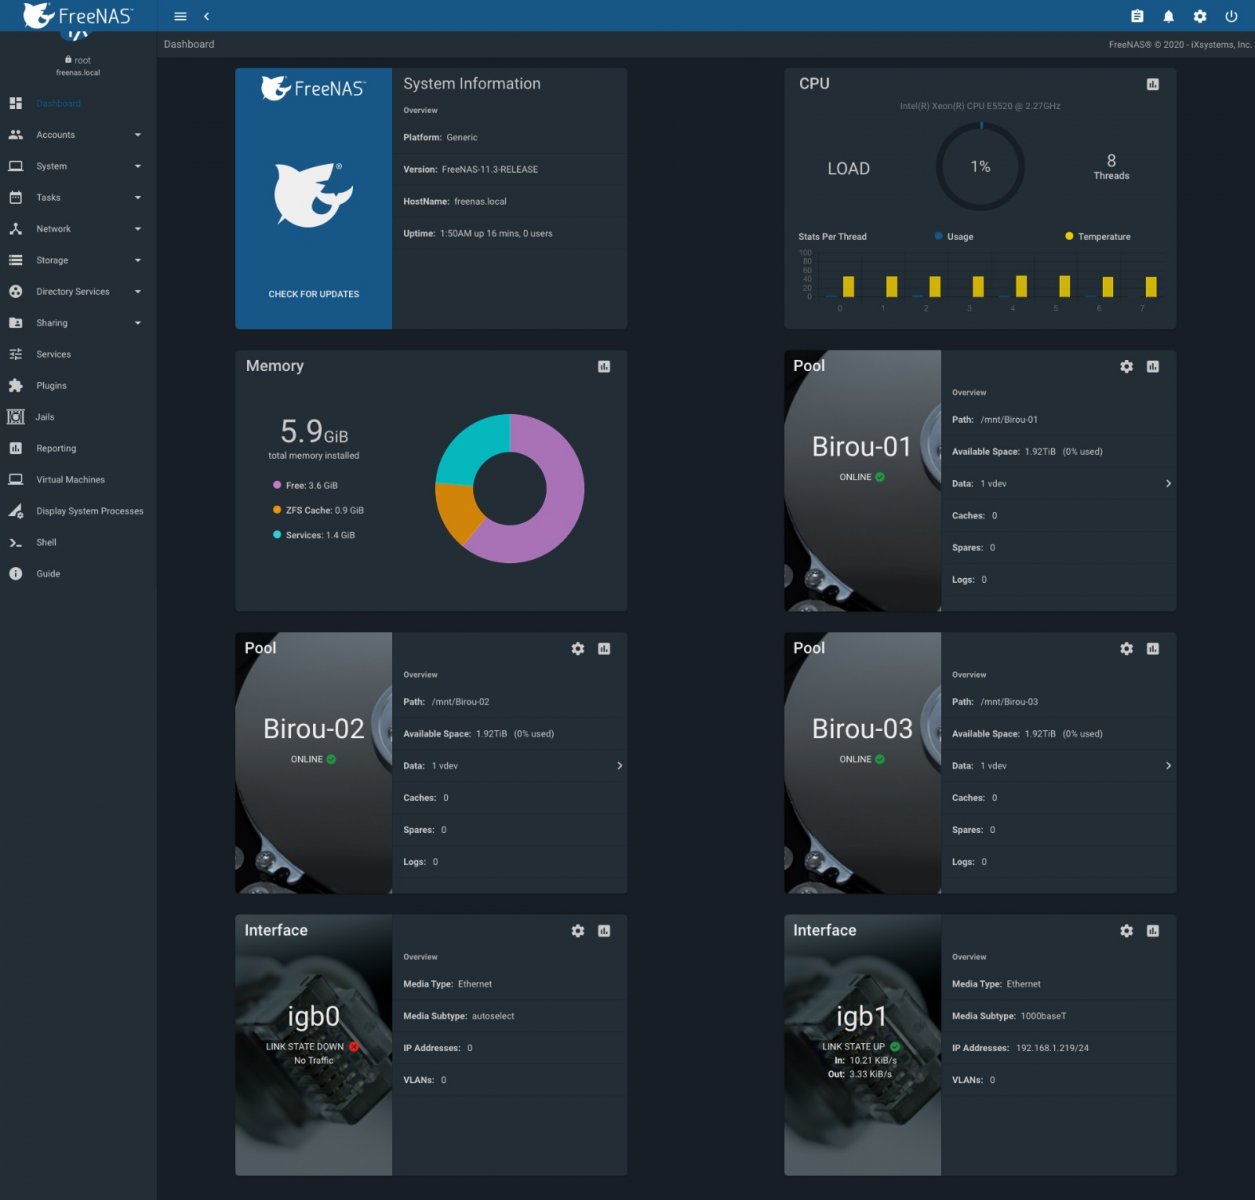Click the igb0 LINK STATE DOWN status
The width and height of the screenshot is (1255, 1200).
(x=312, y=1047)
